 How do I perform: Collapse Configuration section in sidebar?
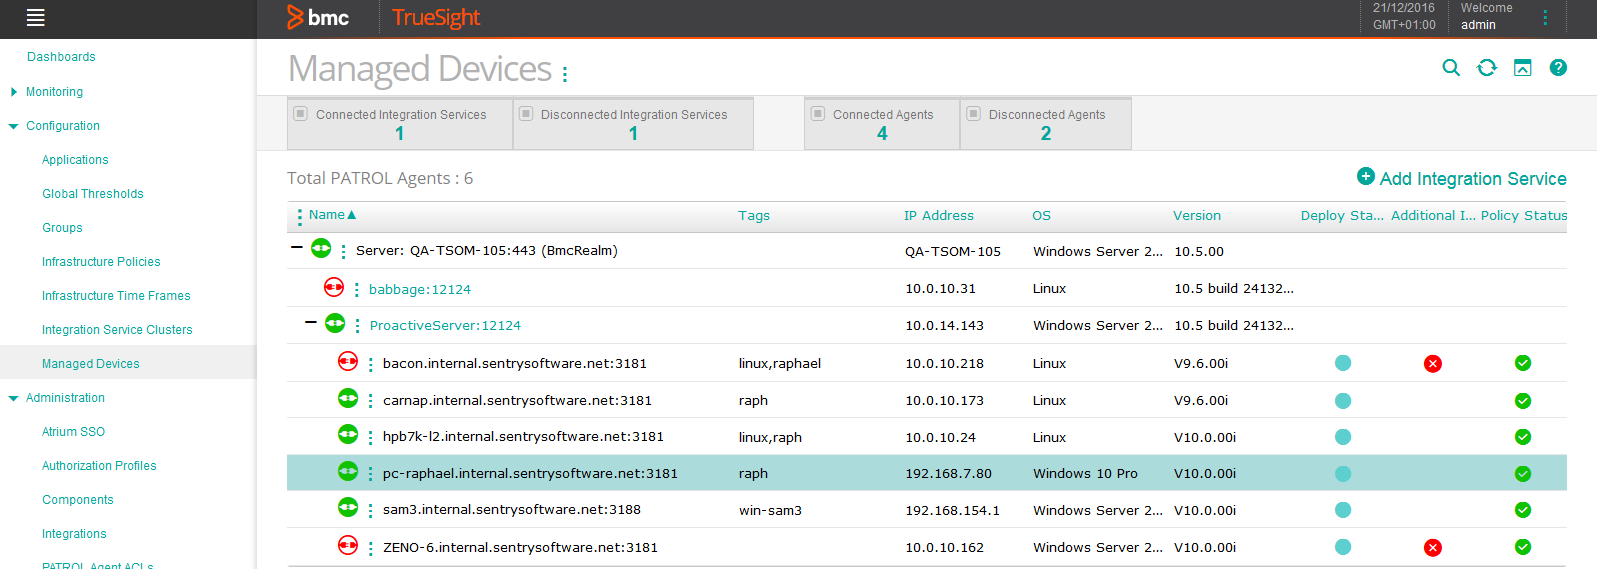pyautogui.click(x=14, y=126)
